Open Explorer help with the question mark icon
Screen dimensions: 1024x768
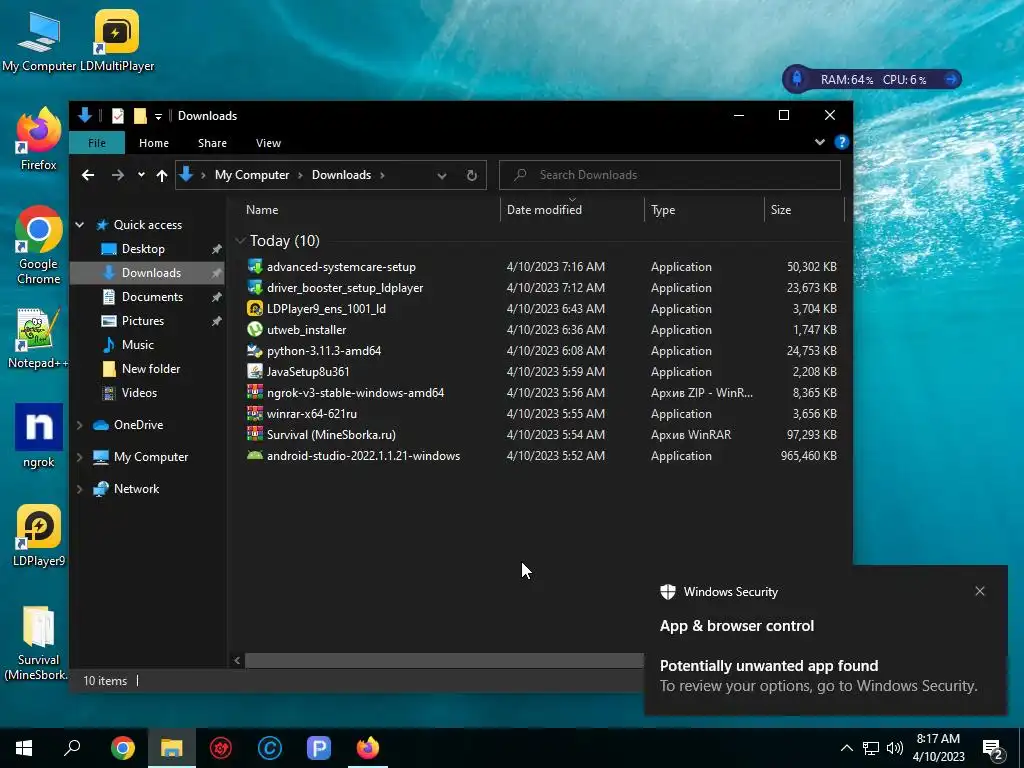(x=842, y=142)
